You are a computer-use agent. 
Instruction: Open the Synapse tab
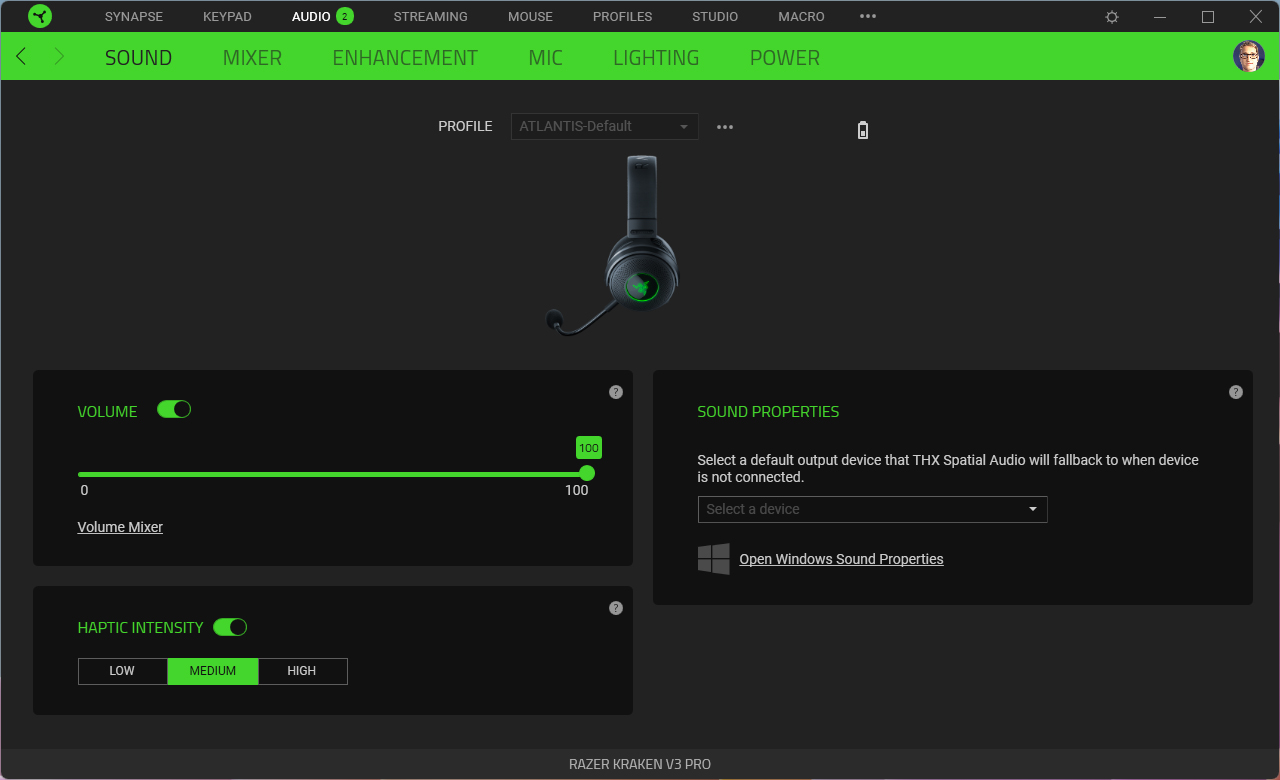134,17
